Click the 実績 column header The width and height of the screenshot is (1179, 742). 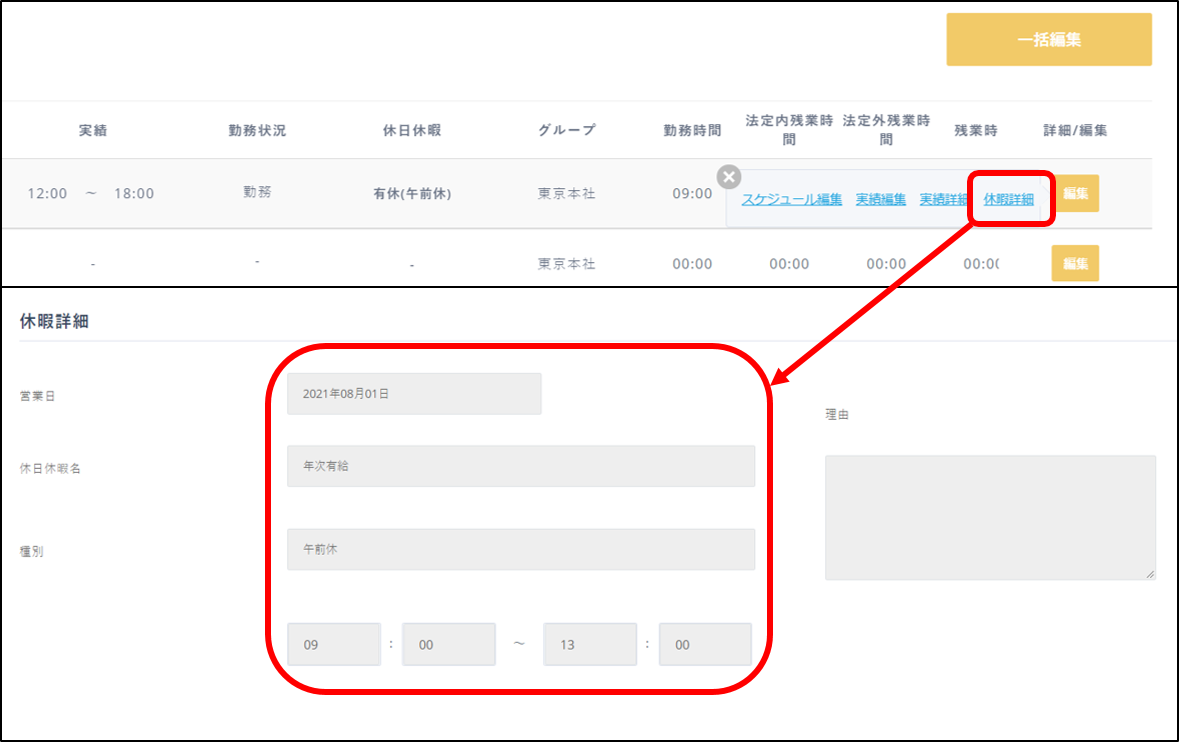click(93, 131)
